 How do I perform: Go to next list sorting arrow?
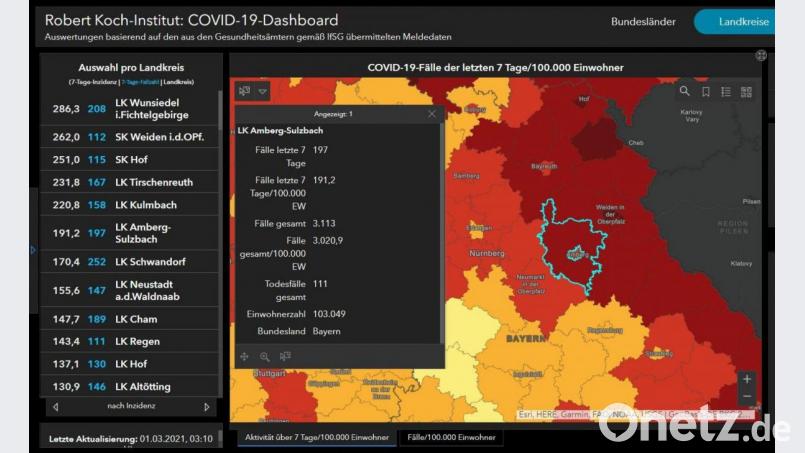(206, 407)
